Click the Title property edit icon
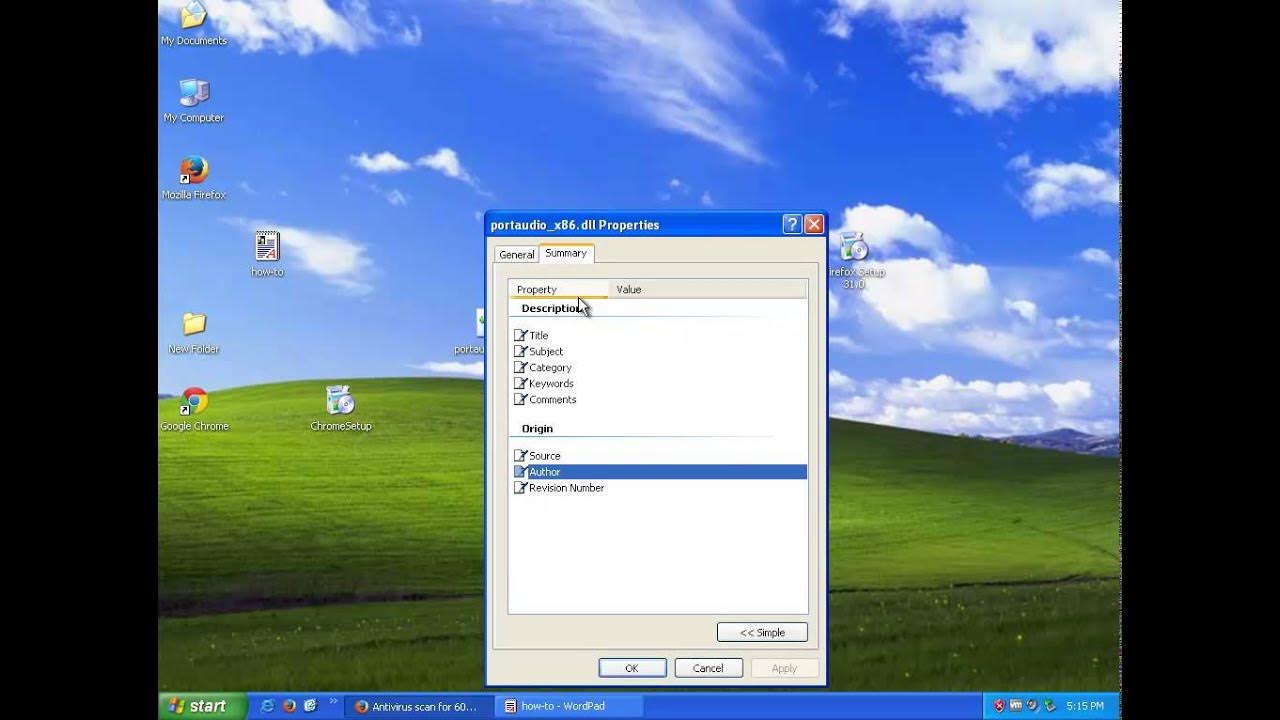Viewport: 1280px width, 720px height. click(x=520, y=336)
